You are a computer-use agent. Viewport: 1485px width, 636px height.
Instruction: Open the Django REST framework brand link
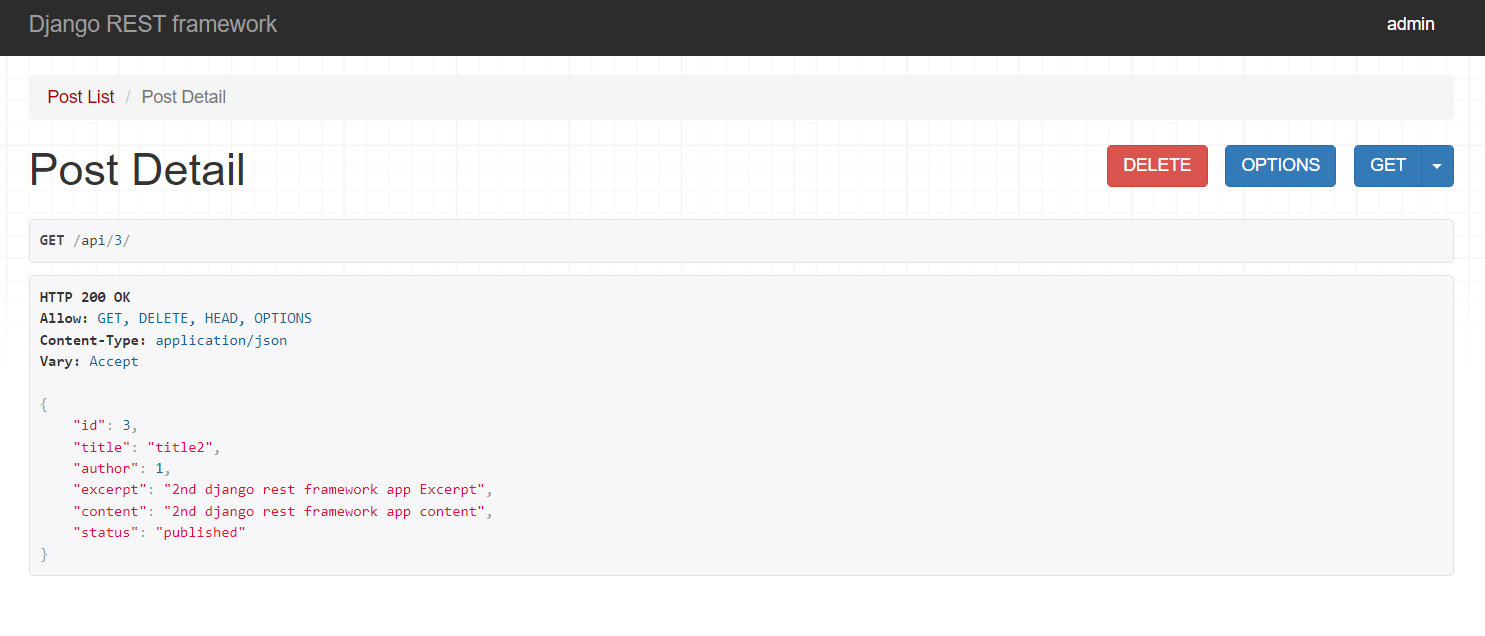click(153, 24)
